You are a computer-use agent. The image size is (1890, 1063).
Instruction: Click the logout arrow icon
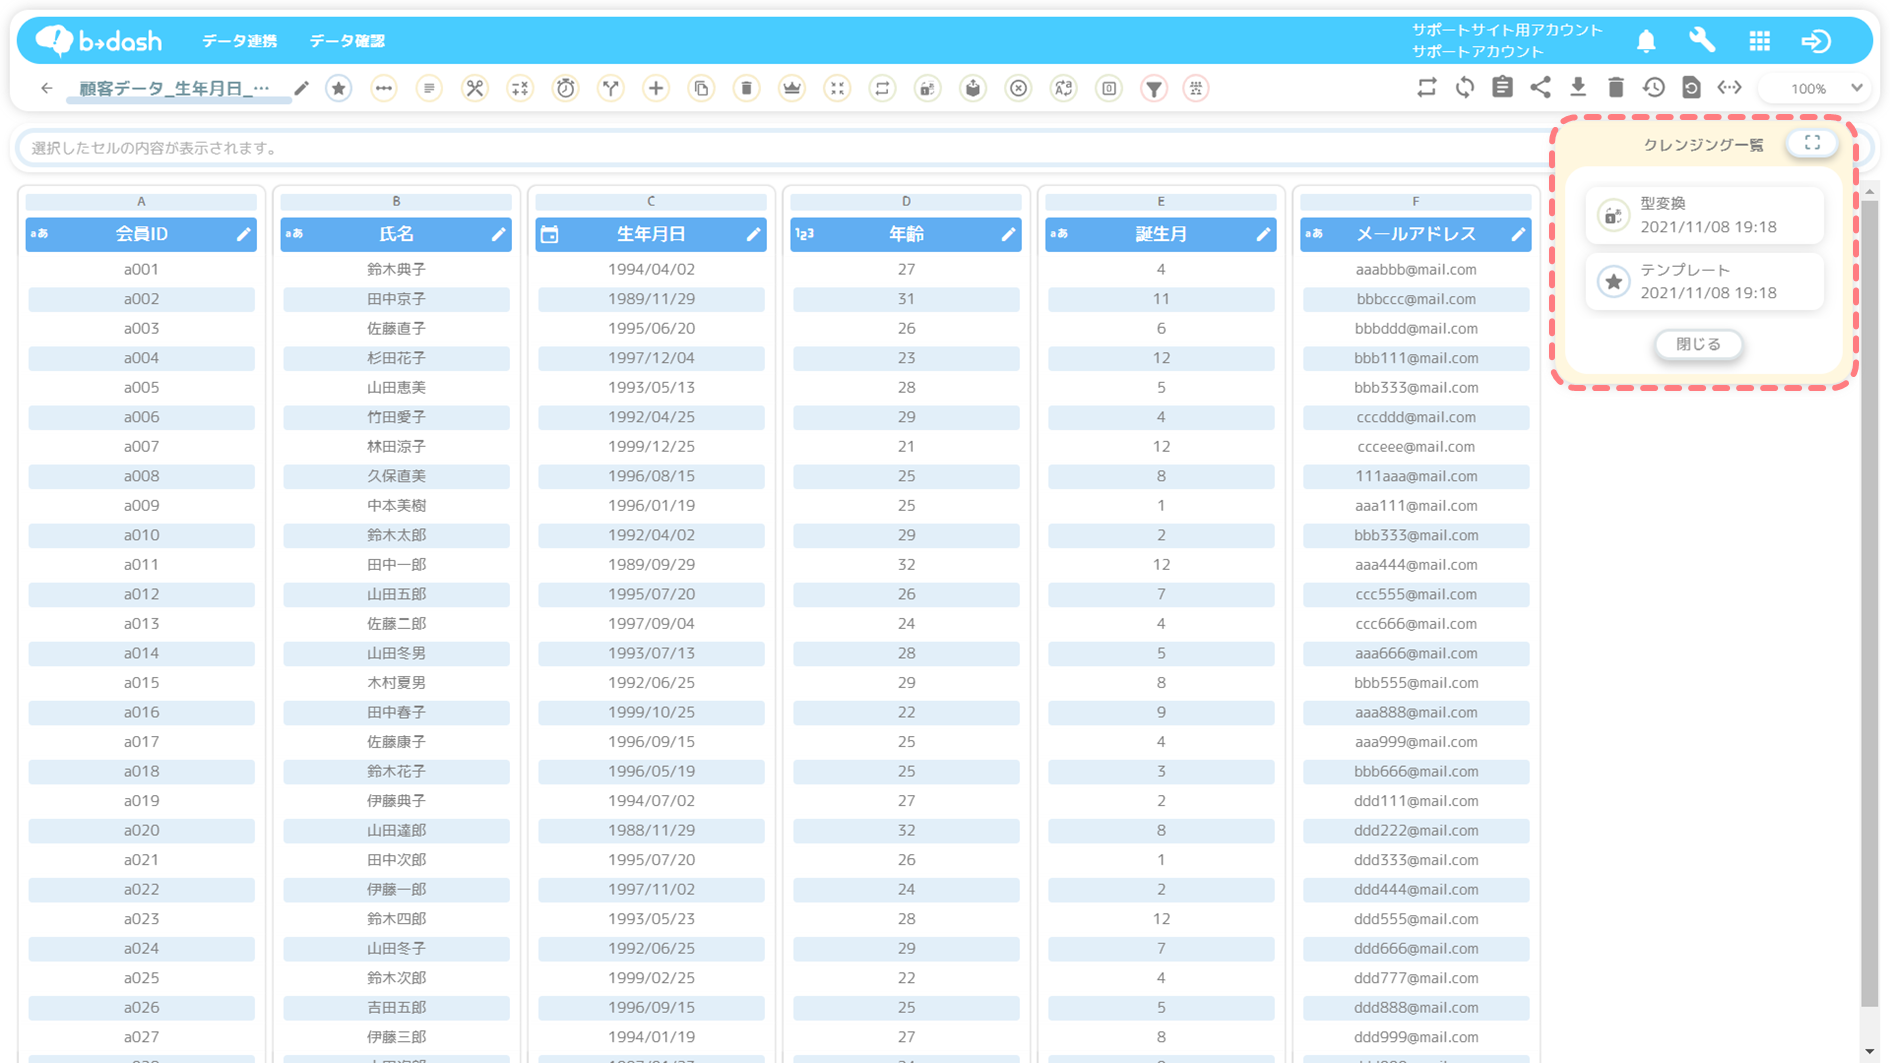1816,41
